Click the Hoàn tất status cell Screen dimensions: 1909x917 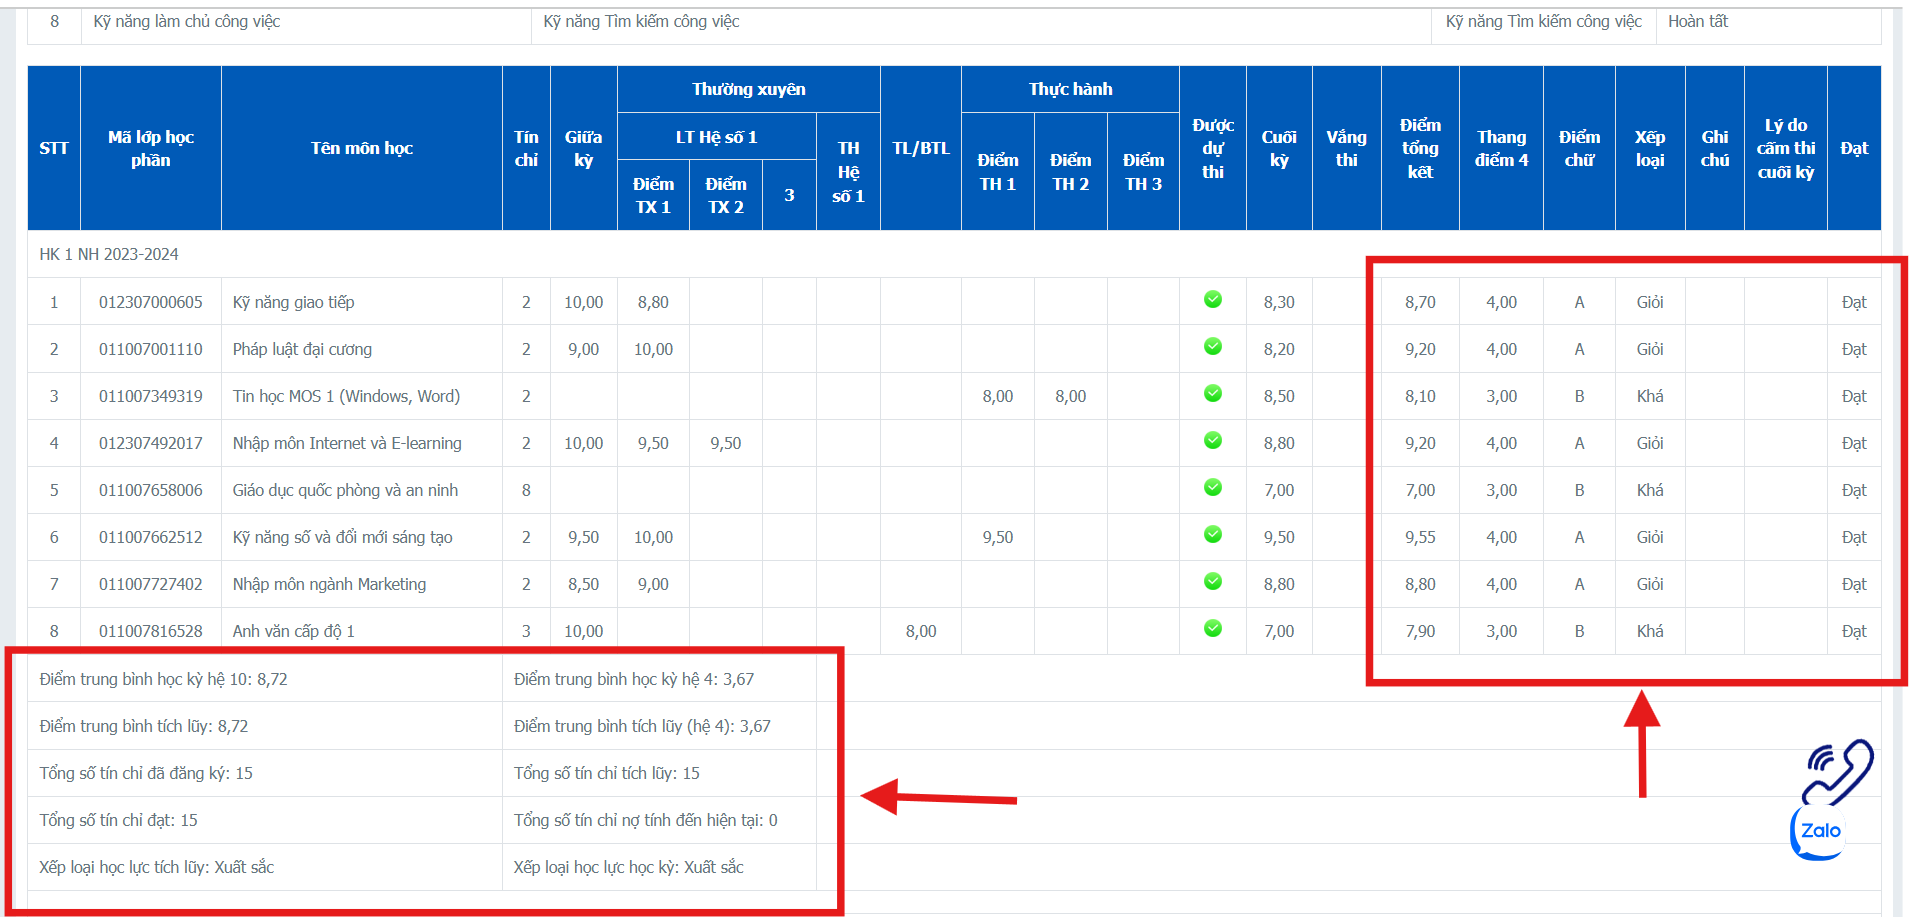coord(1697,21)
